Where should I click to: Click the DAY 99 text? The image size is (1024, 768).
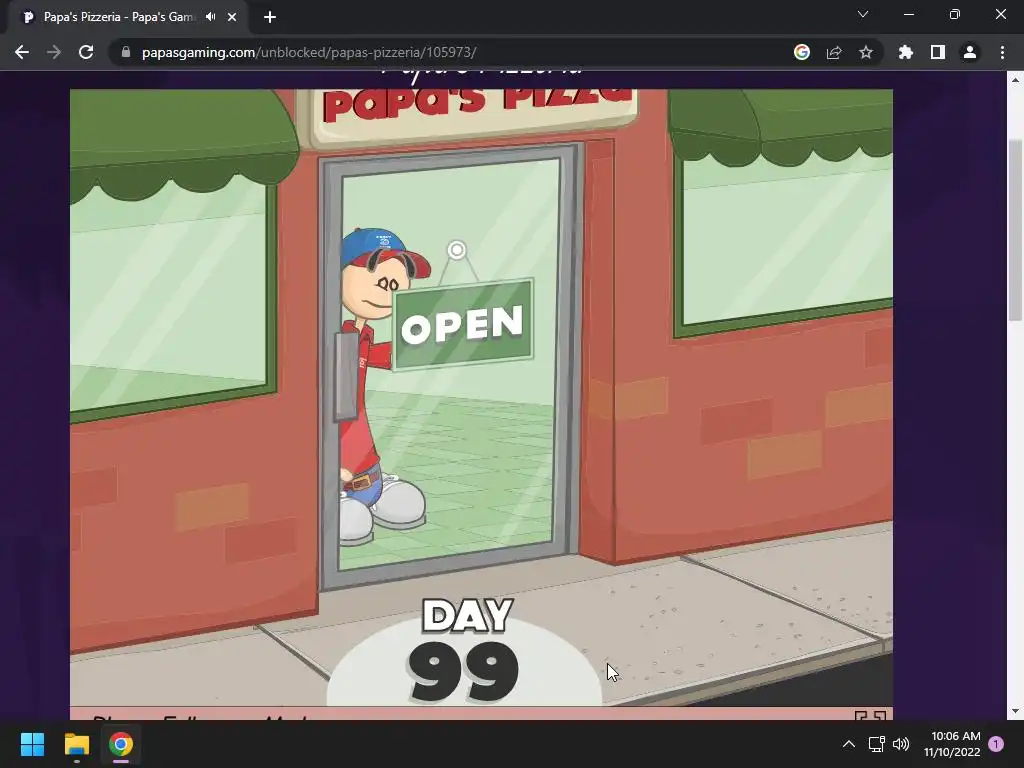pyautogui.click(x=466, y=652)
